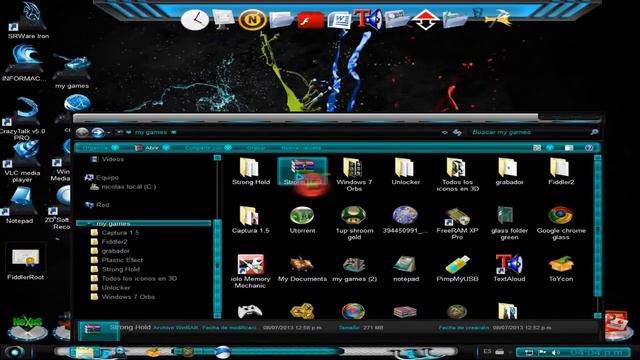Click the Nexus dock icon on desktop
The image size is (640, 360).
click(28, 329)
